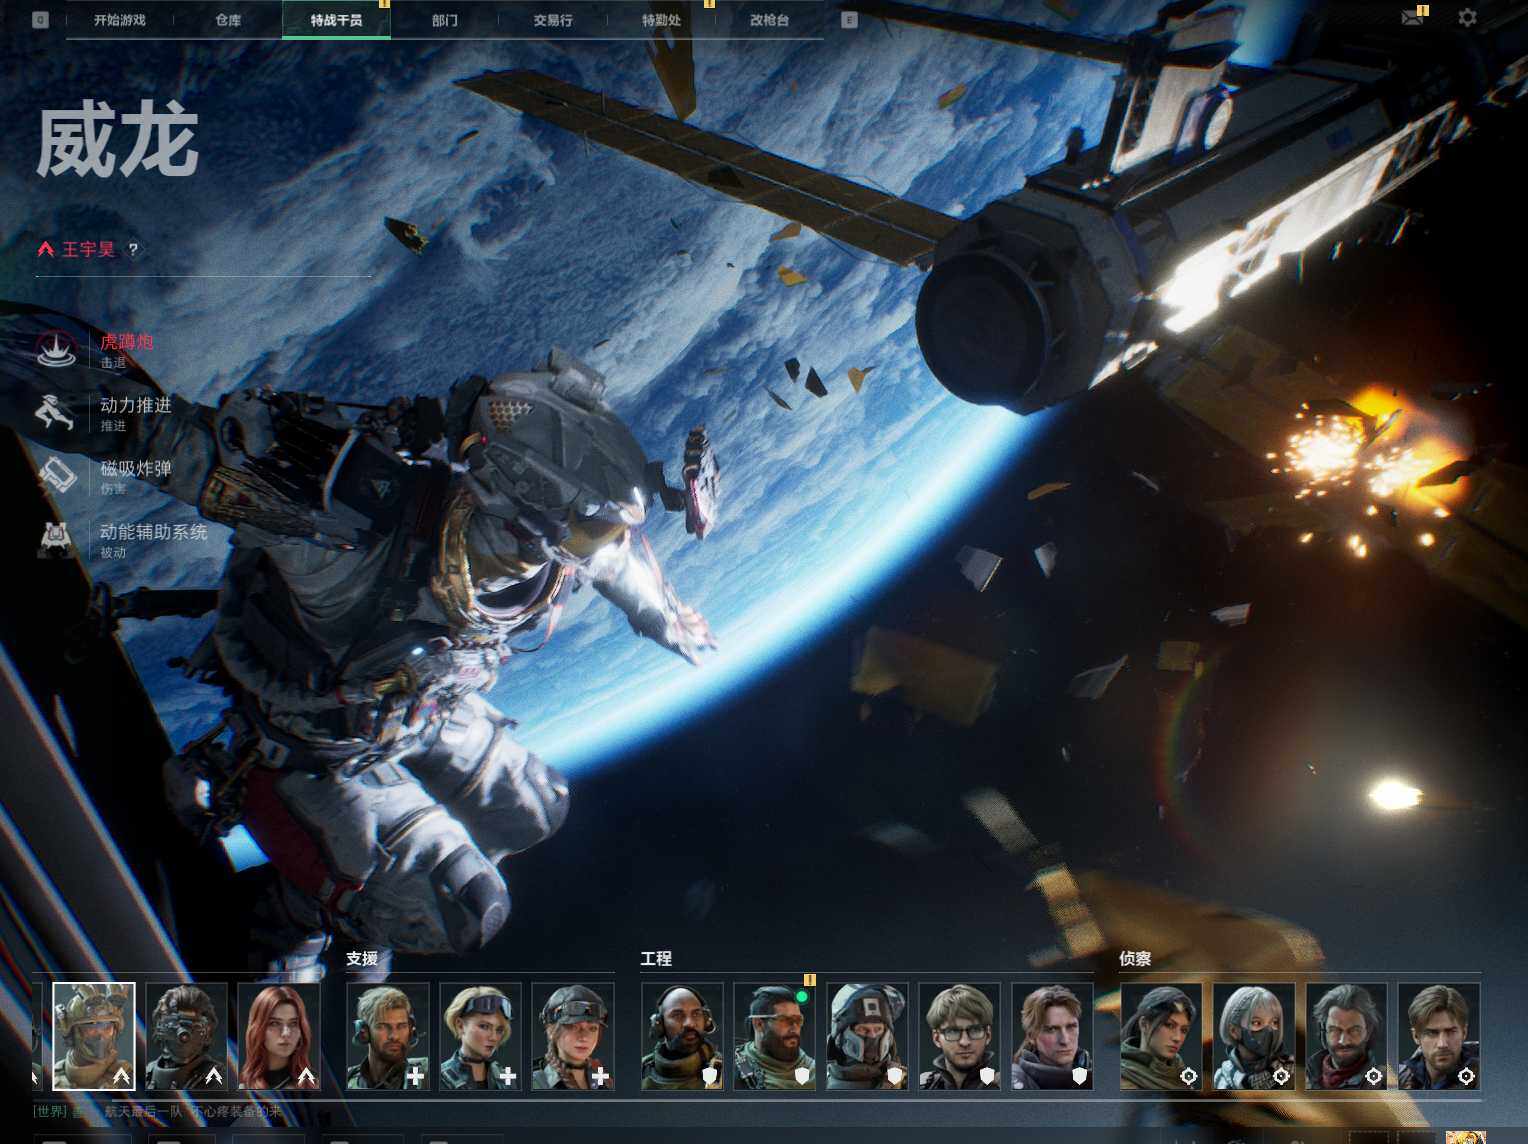1528x1144 pixels.
Task: Select the masked white-haired 侦察 operator
Action: coord(1254,1036)
